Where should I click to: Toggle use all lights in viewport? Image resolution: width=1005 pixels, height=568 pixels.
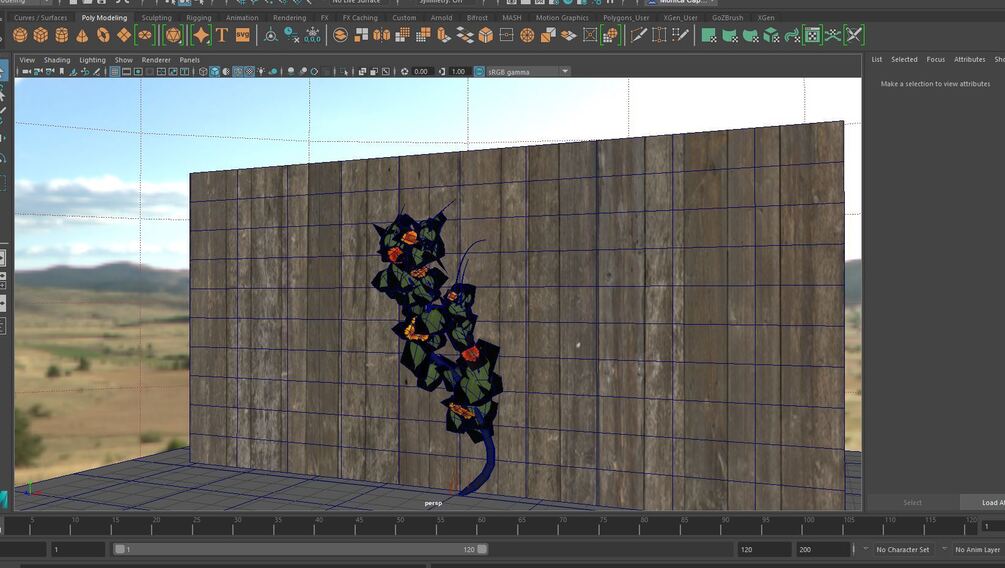(x=261, y=72)
